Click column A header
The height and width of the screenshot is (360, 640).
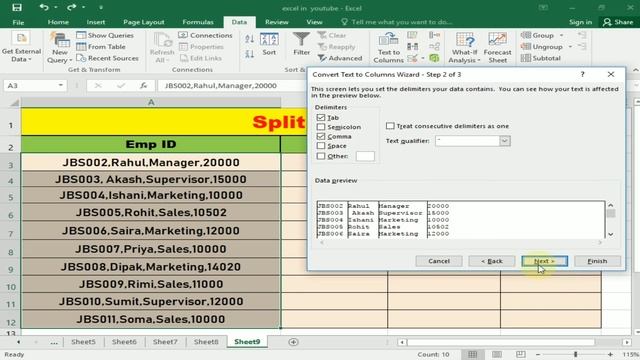coord(151,102)
